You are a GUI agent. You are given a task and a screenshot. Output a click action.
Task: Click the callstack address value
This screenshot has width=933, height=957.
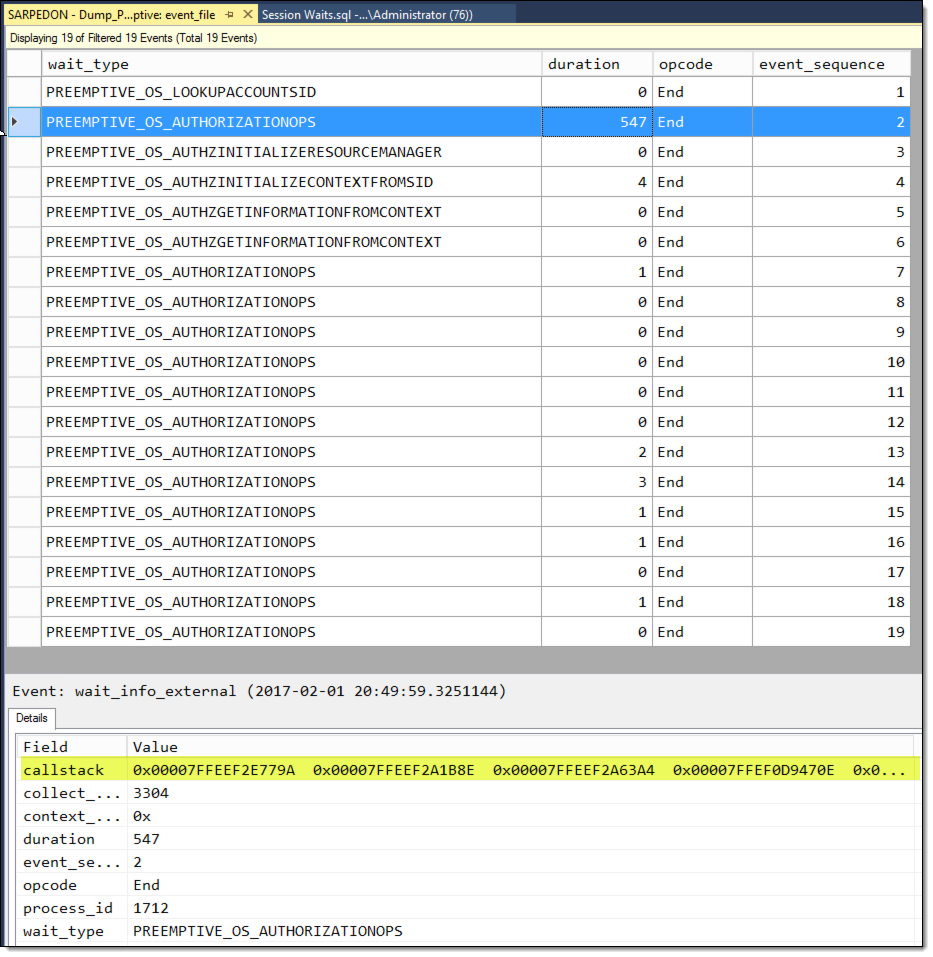coord(519,770)
